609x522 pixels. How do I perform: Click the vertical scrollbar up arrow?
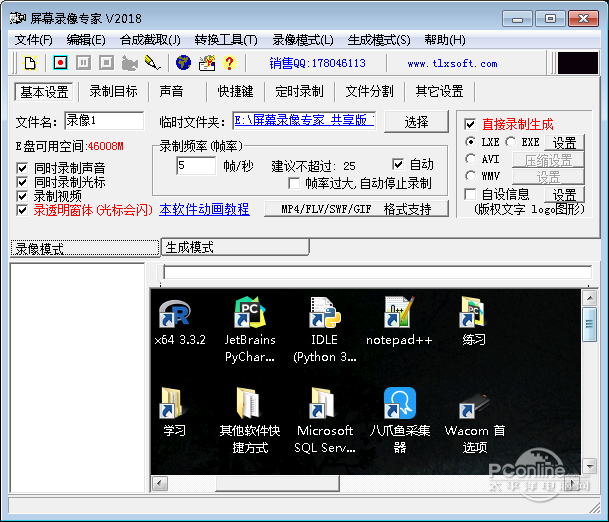(x=590, y=298)
